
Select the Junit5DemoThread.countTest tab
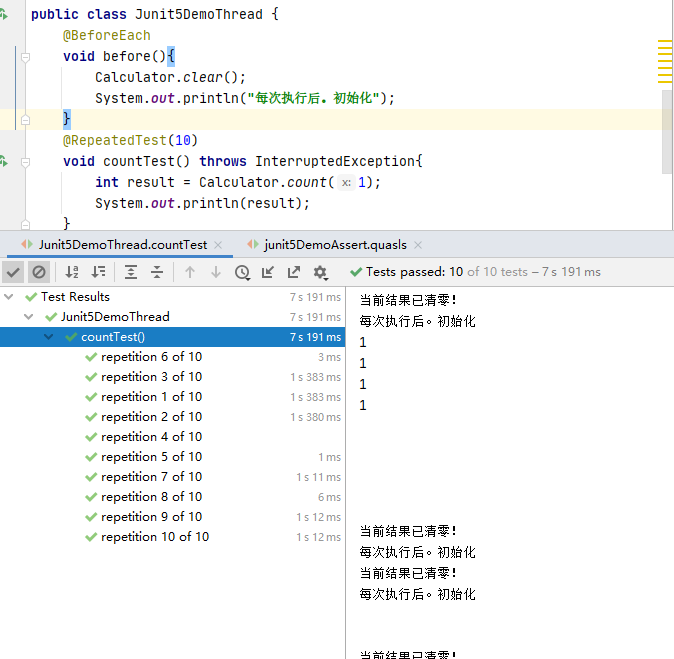coord(122,245)
